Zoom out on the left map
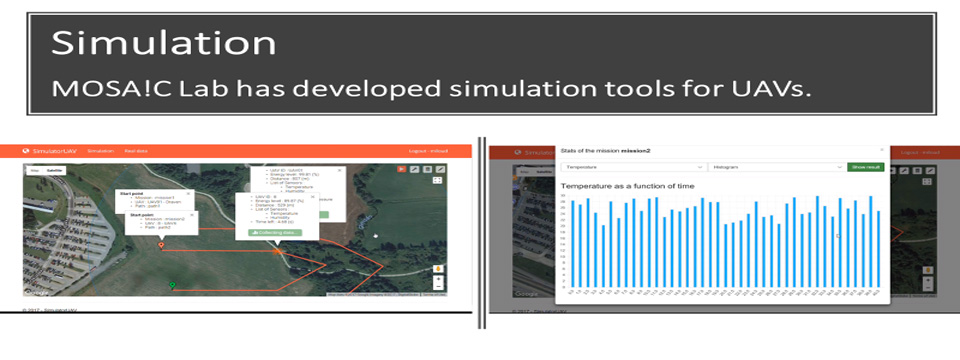 click(x=438, y=287)
